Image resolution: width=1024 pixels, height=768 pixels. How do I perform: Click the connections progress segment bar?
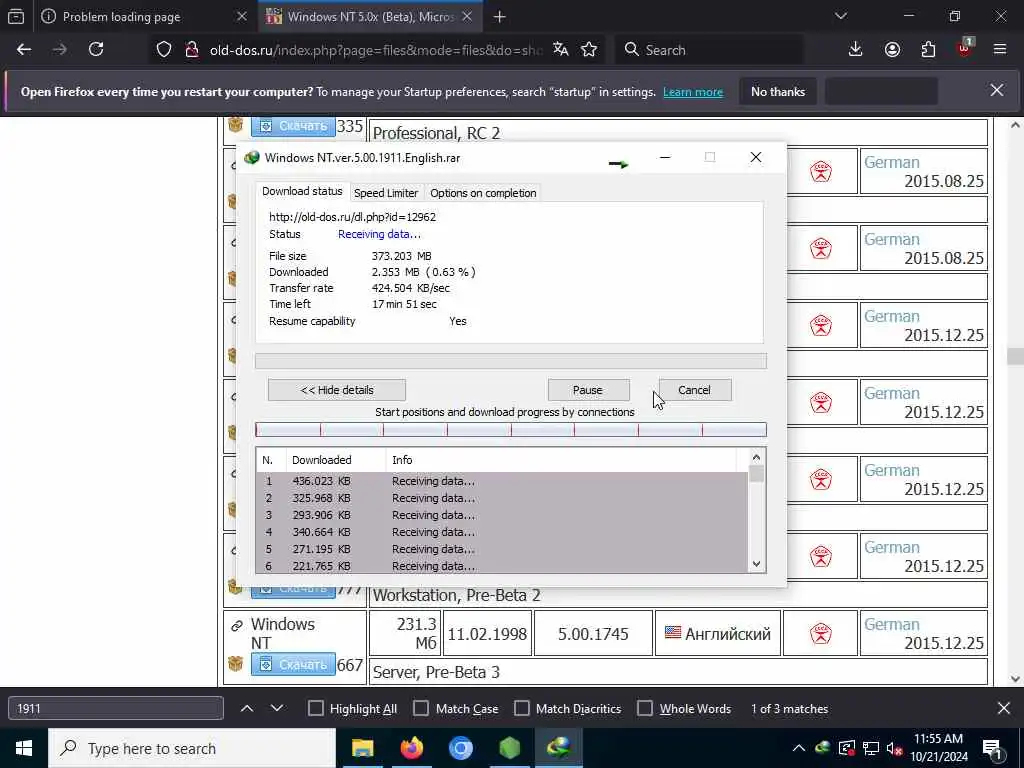pyautogui.click(x=511, y=429)
